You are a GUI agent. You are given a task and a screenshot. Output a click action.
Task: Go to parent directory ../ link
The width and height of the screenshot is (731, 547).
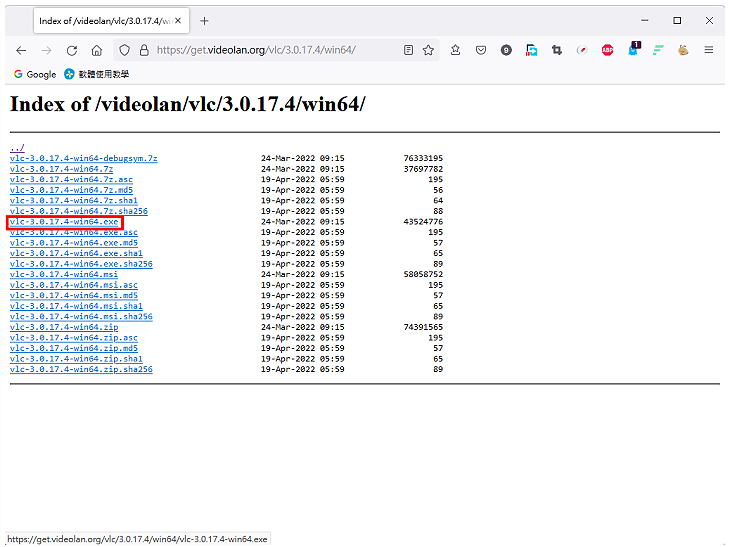[17, 148]
